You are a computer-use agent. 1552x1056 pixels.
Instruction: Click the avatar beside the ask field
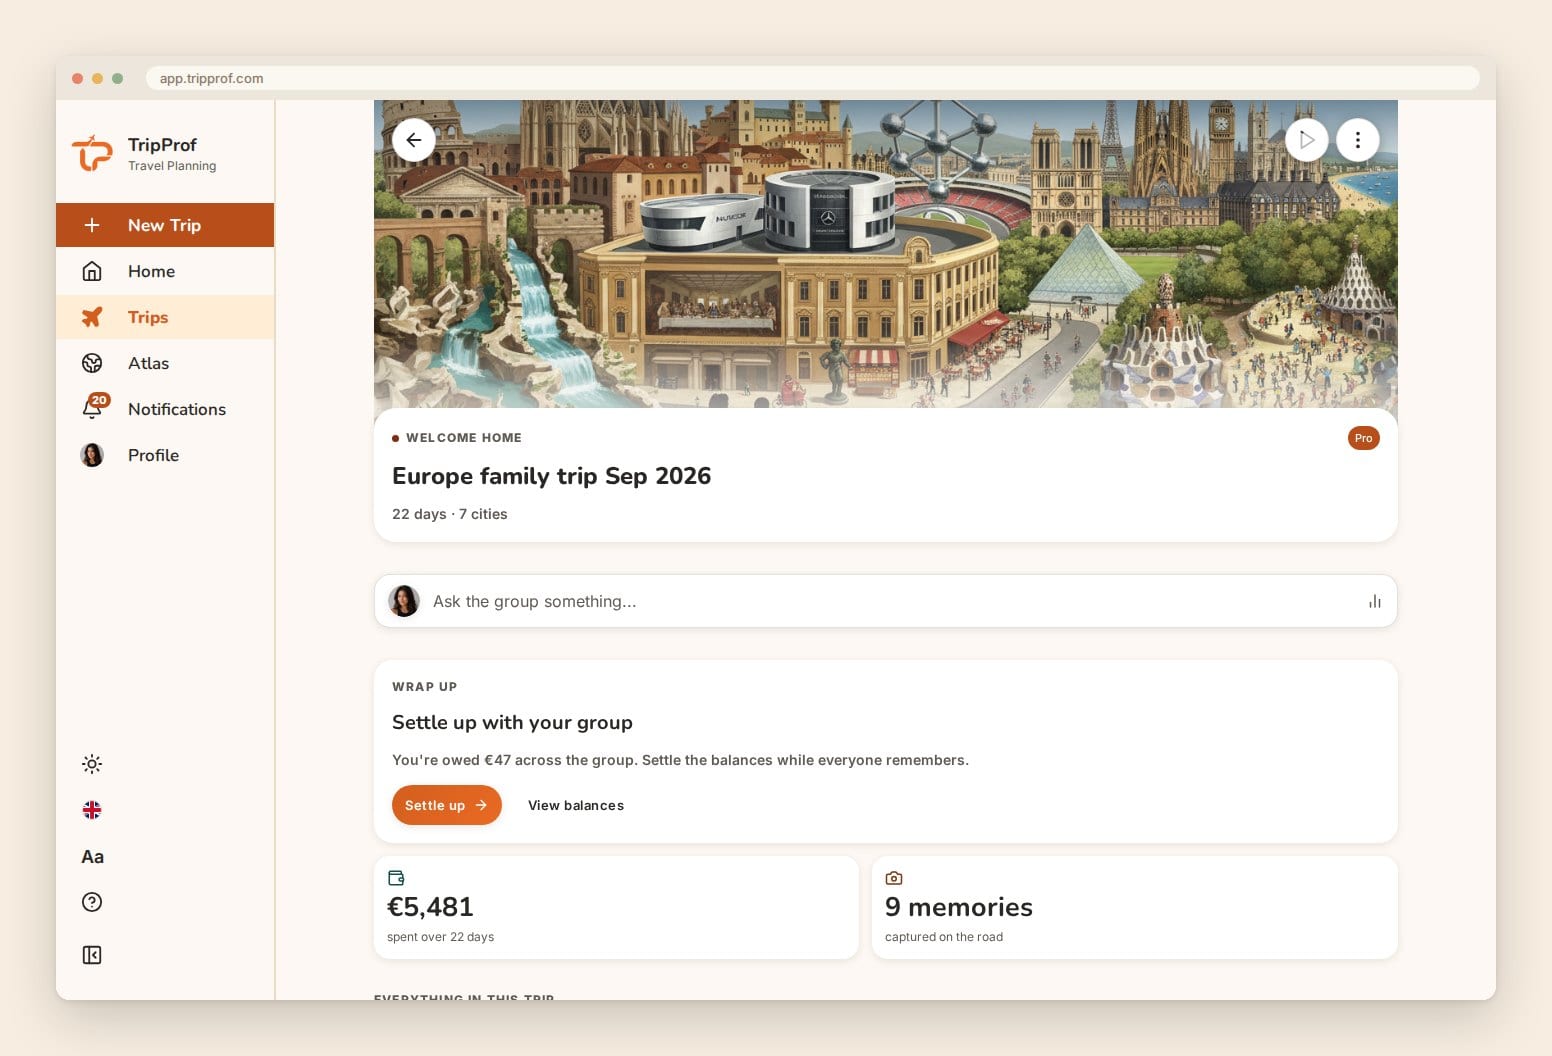[404, 601]
